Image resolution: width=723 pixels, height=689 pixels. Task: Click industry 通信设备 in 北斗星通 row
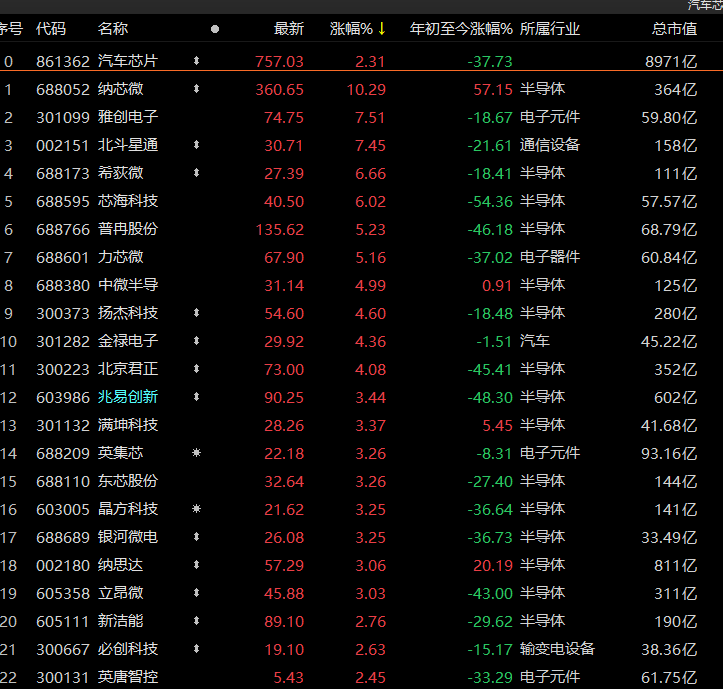(550, 145)
